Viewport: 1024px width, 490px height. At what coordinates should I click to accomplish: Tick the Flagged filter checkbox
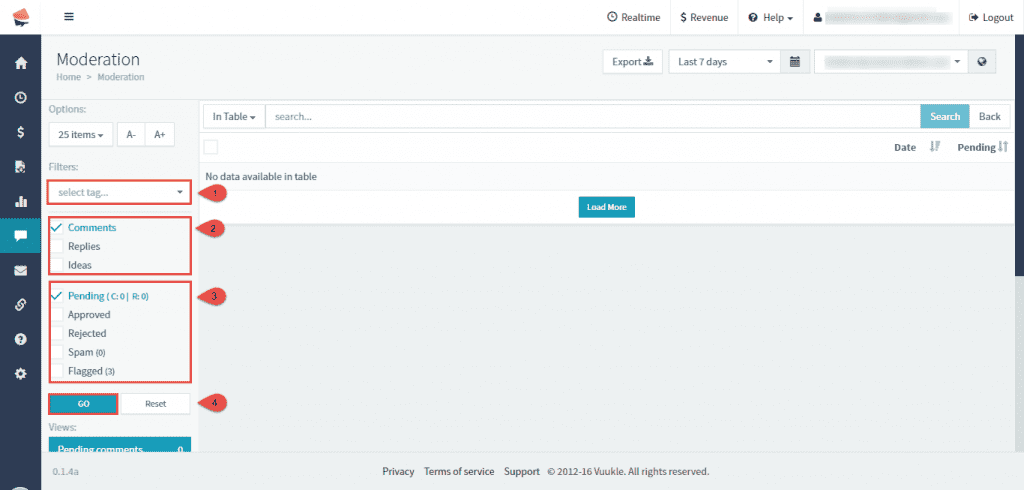coord(58,371)
